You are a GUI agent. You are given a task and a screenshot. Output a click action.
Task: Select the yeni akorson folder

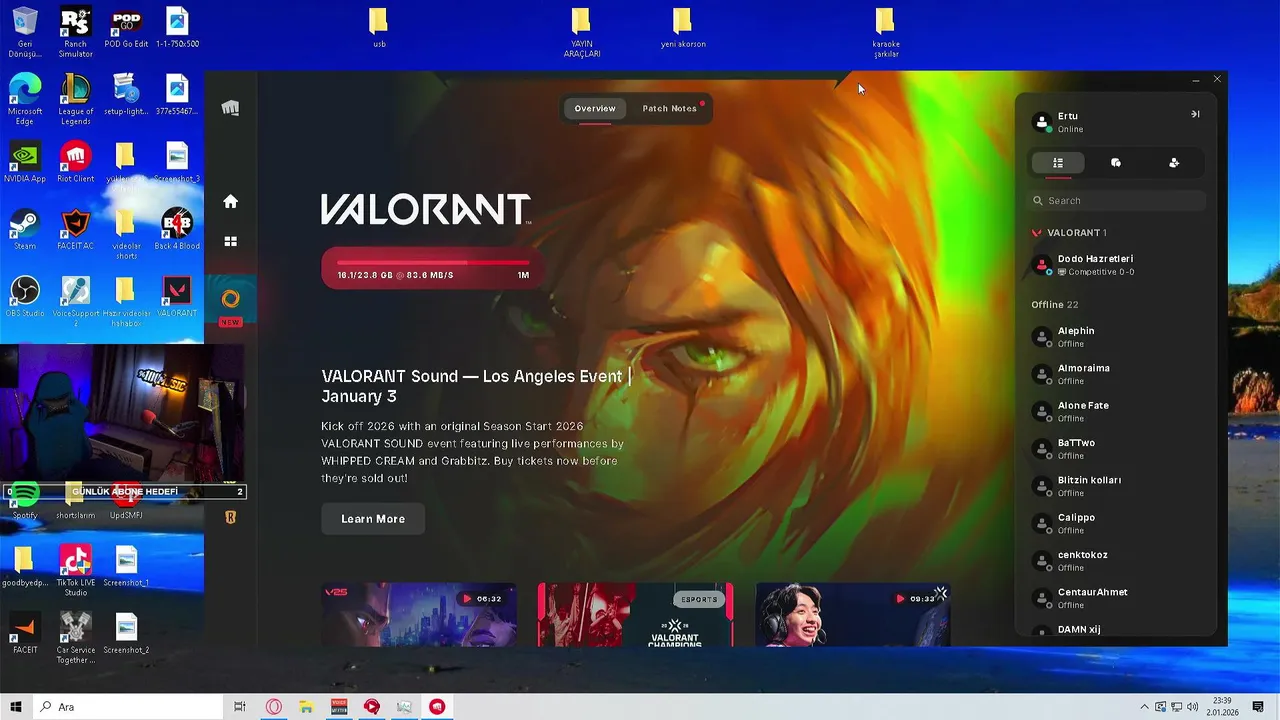pos(683,28)
